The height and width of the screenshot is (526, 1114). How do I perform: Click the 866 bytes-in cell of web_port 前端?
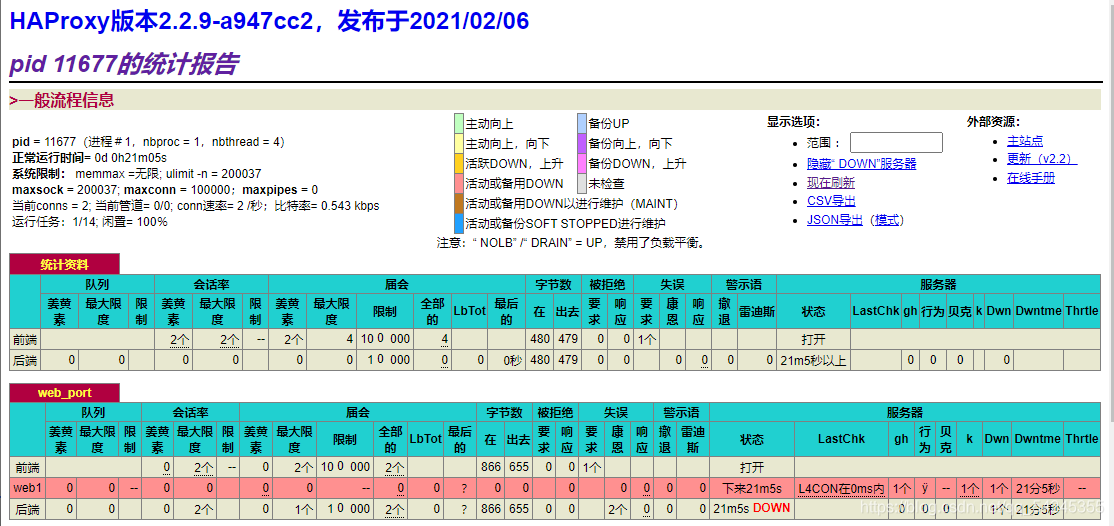490,468
